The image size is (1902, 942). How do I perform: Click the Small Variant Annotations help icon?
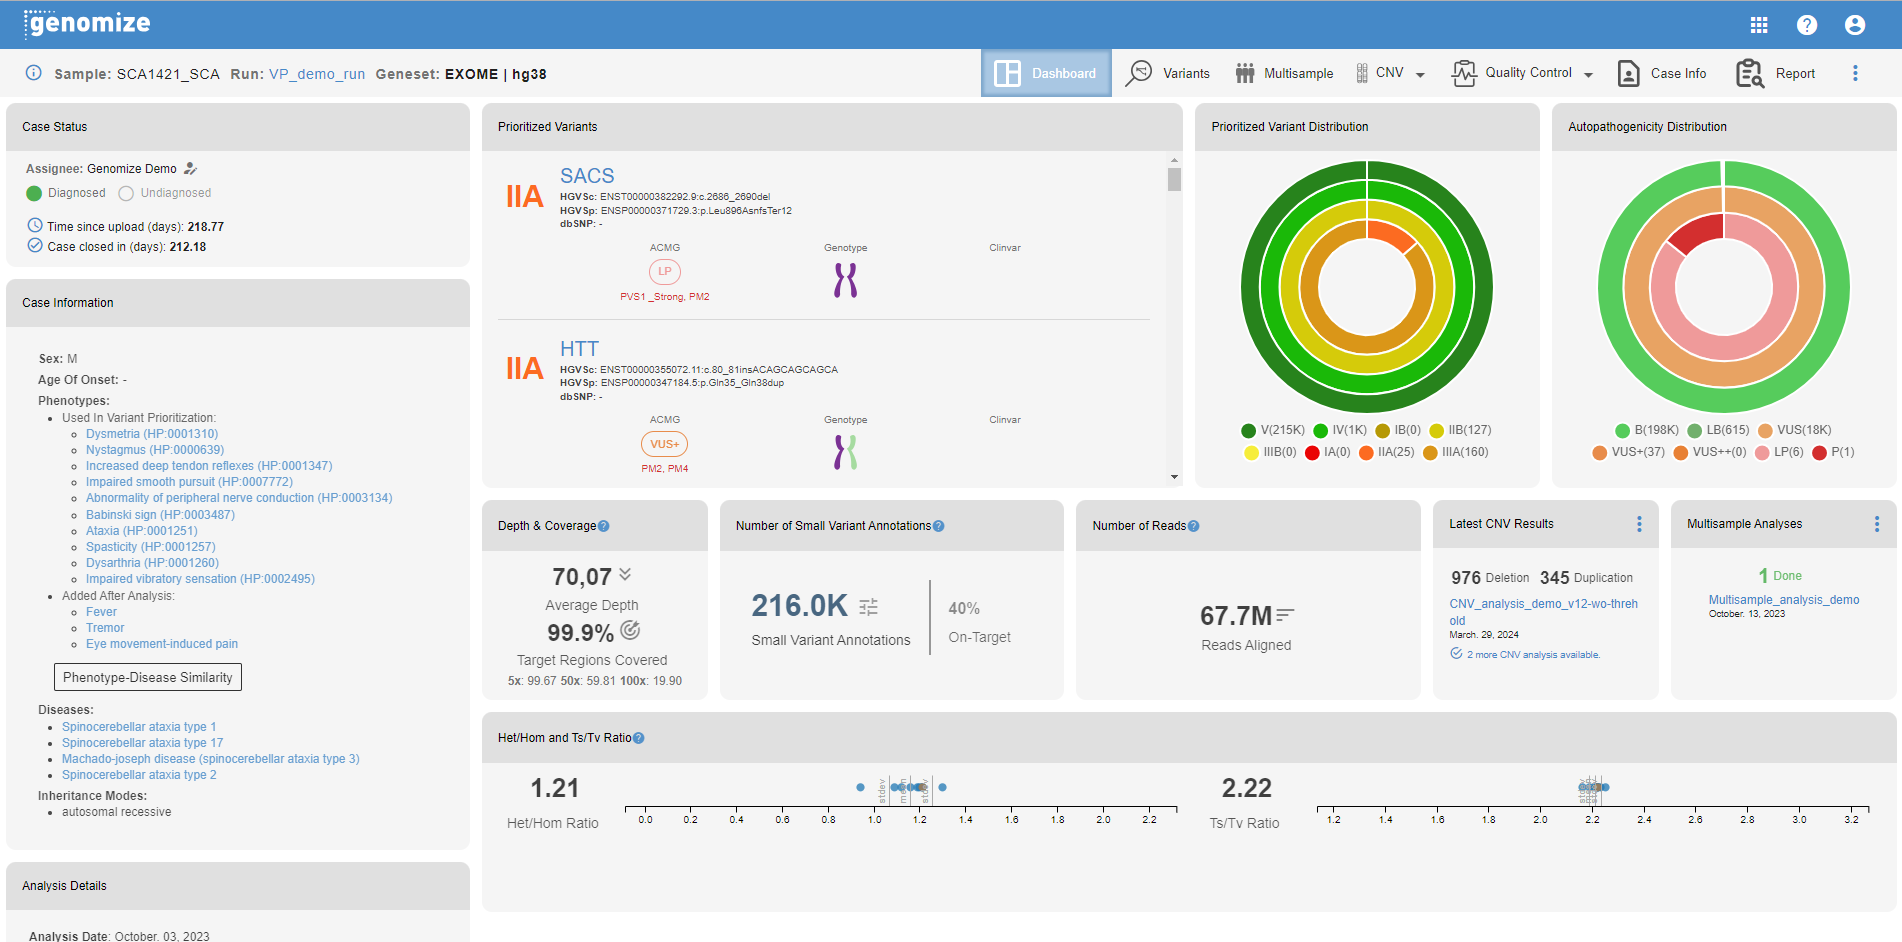[x=938, y=526]
